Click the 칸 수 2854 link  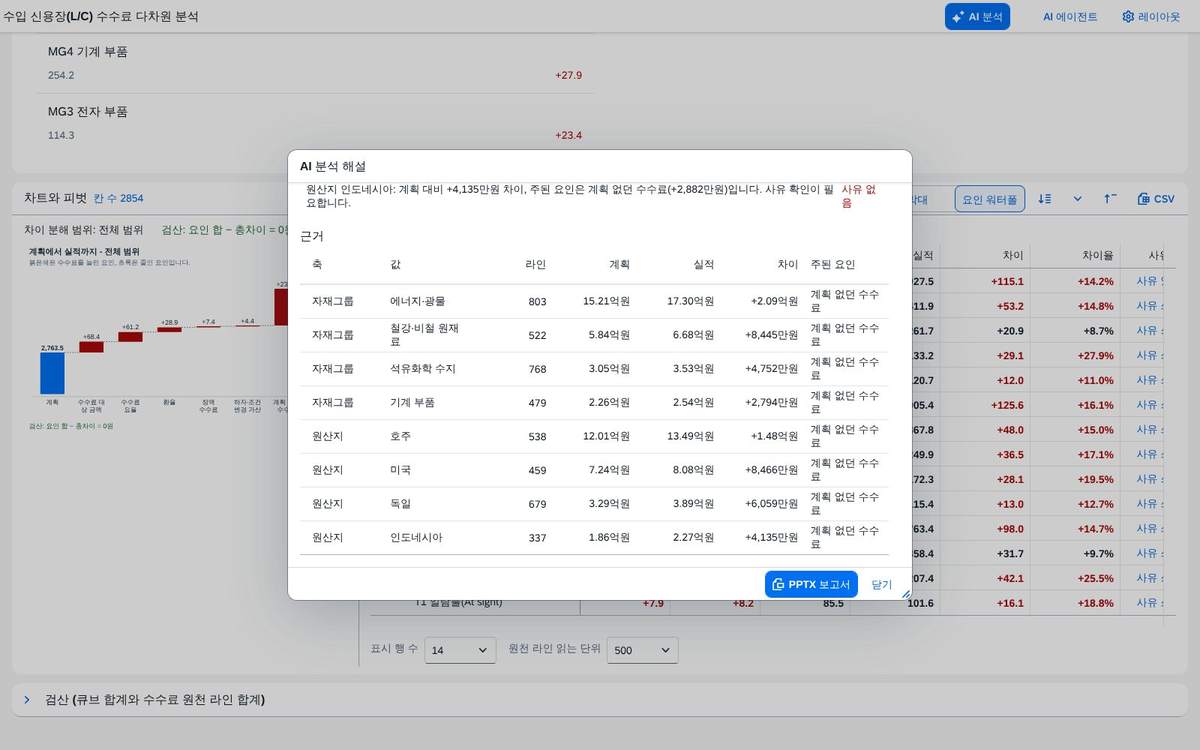pos(118,198)
